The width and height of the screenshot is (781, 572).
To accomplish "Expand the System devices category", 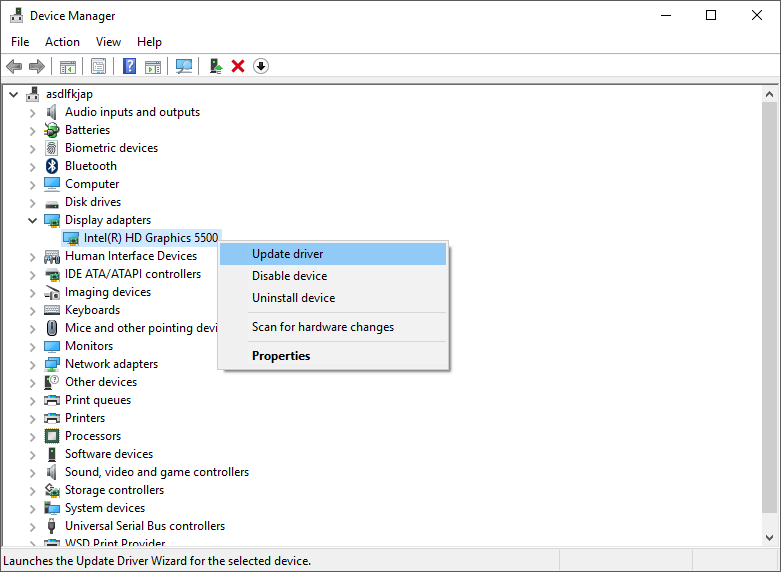I will [x=33, y=508].
